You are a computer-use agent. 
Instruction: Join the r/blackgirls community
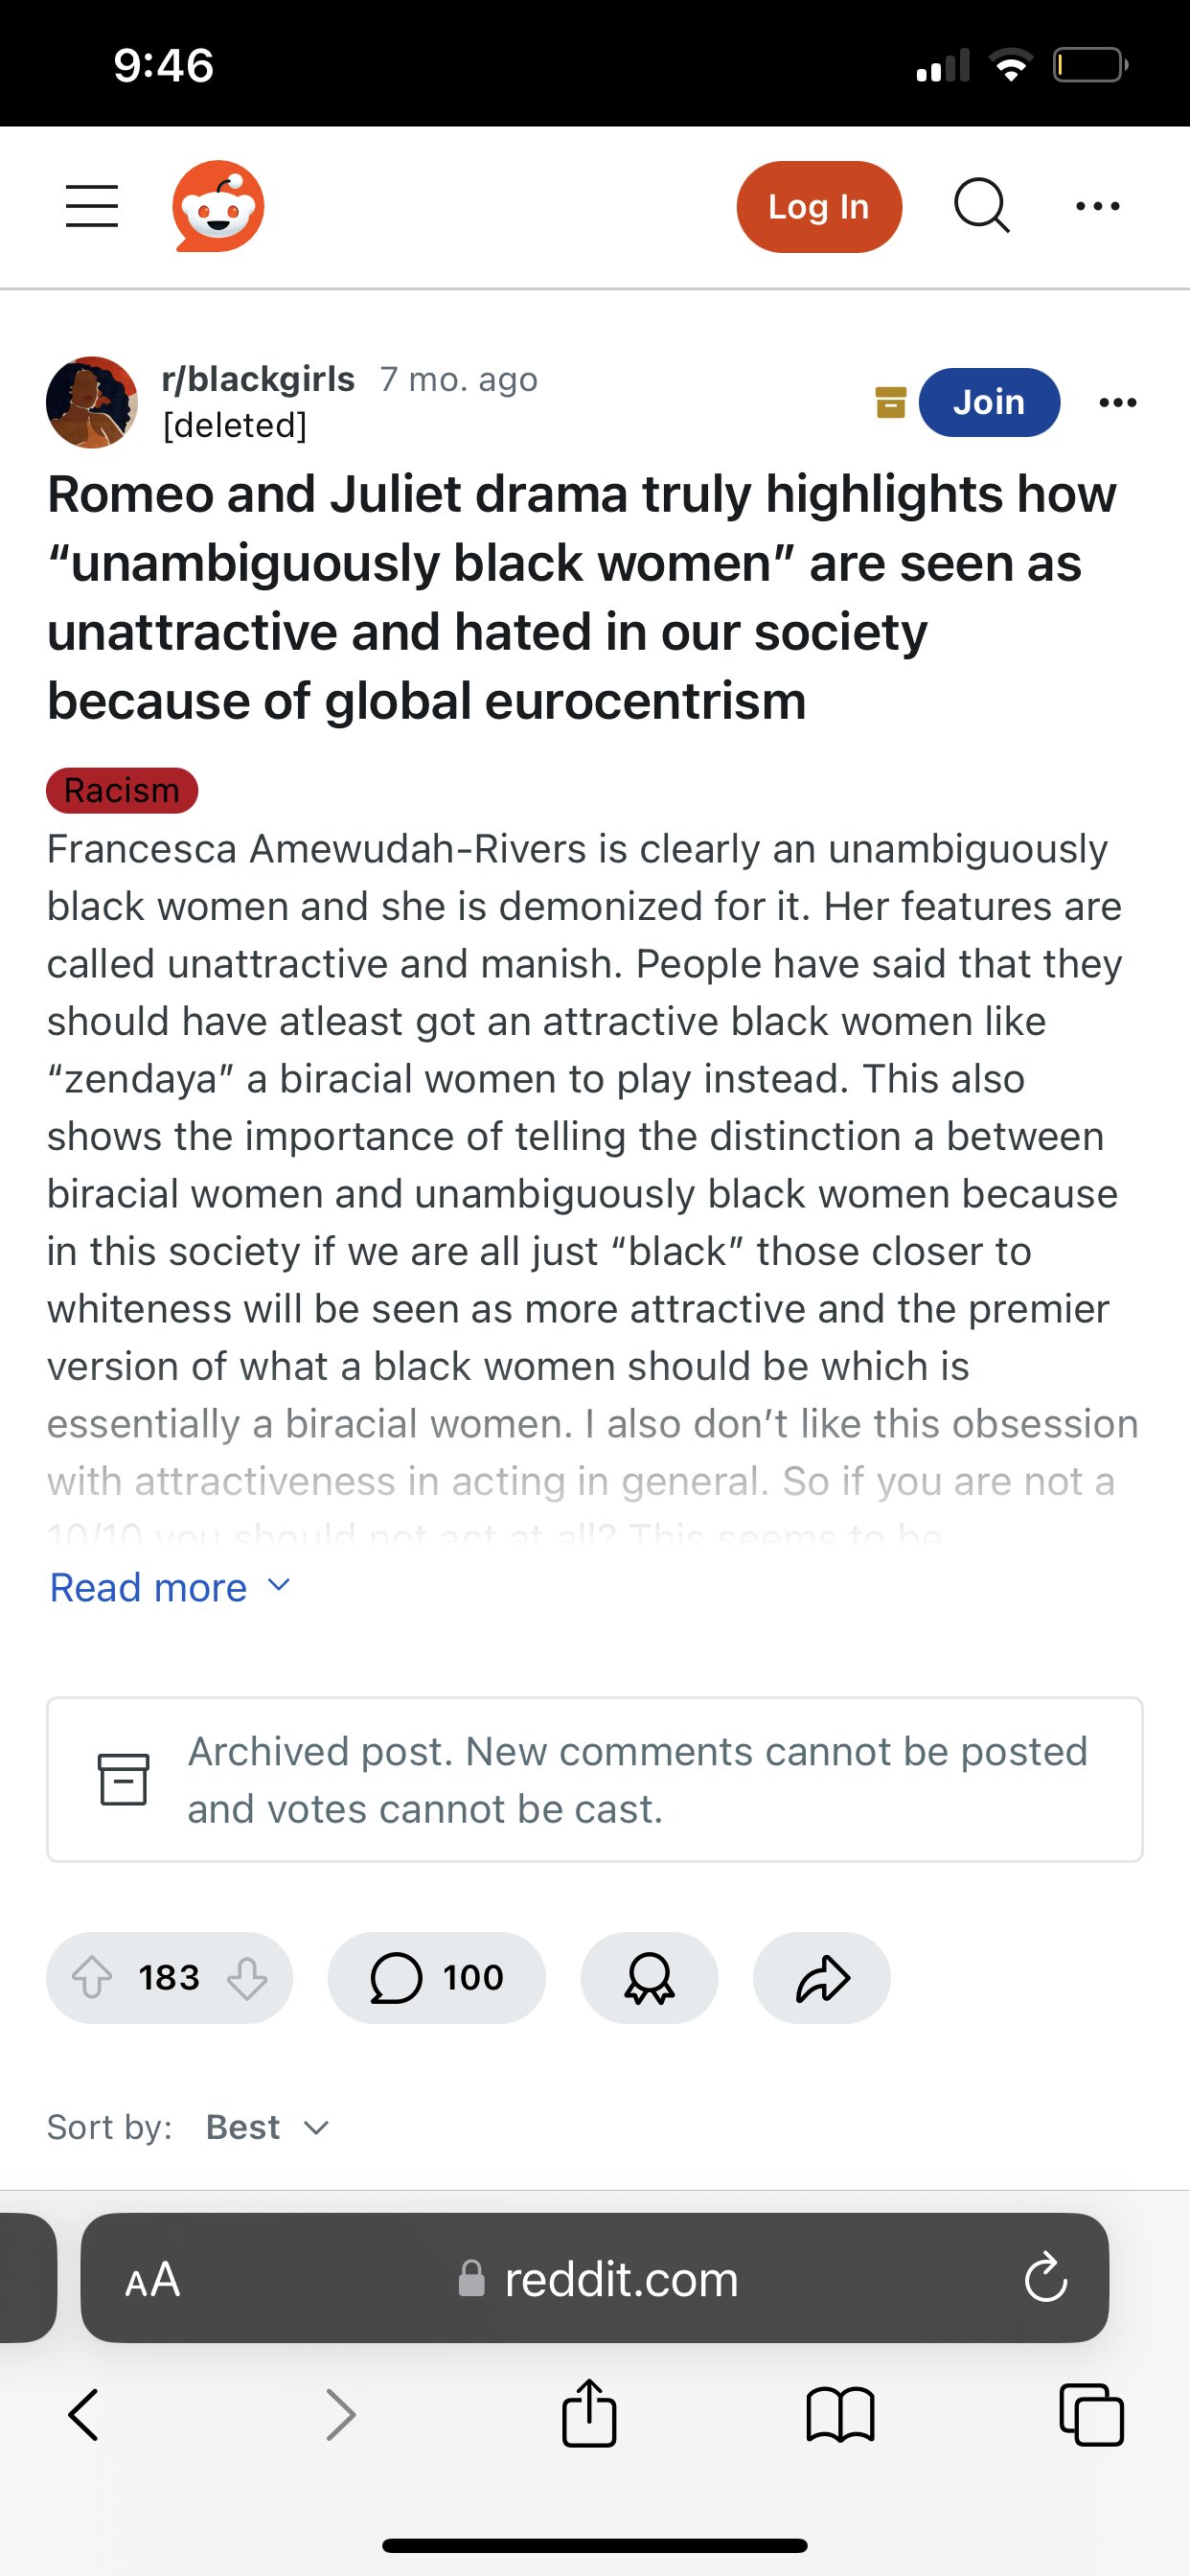(988, 402)
